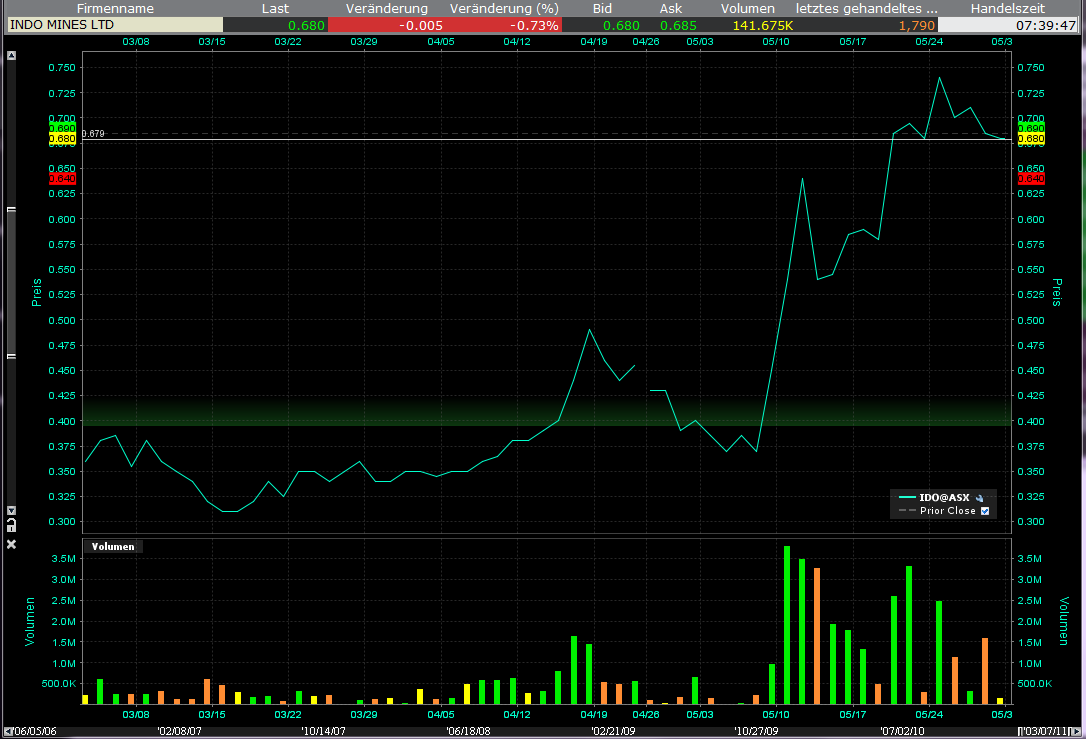Screen dimensions: 1086x739
Task: Click the right Volumen axis title
Action: 1064,621
